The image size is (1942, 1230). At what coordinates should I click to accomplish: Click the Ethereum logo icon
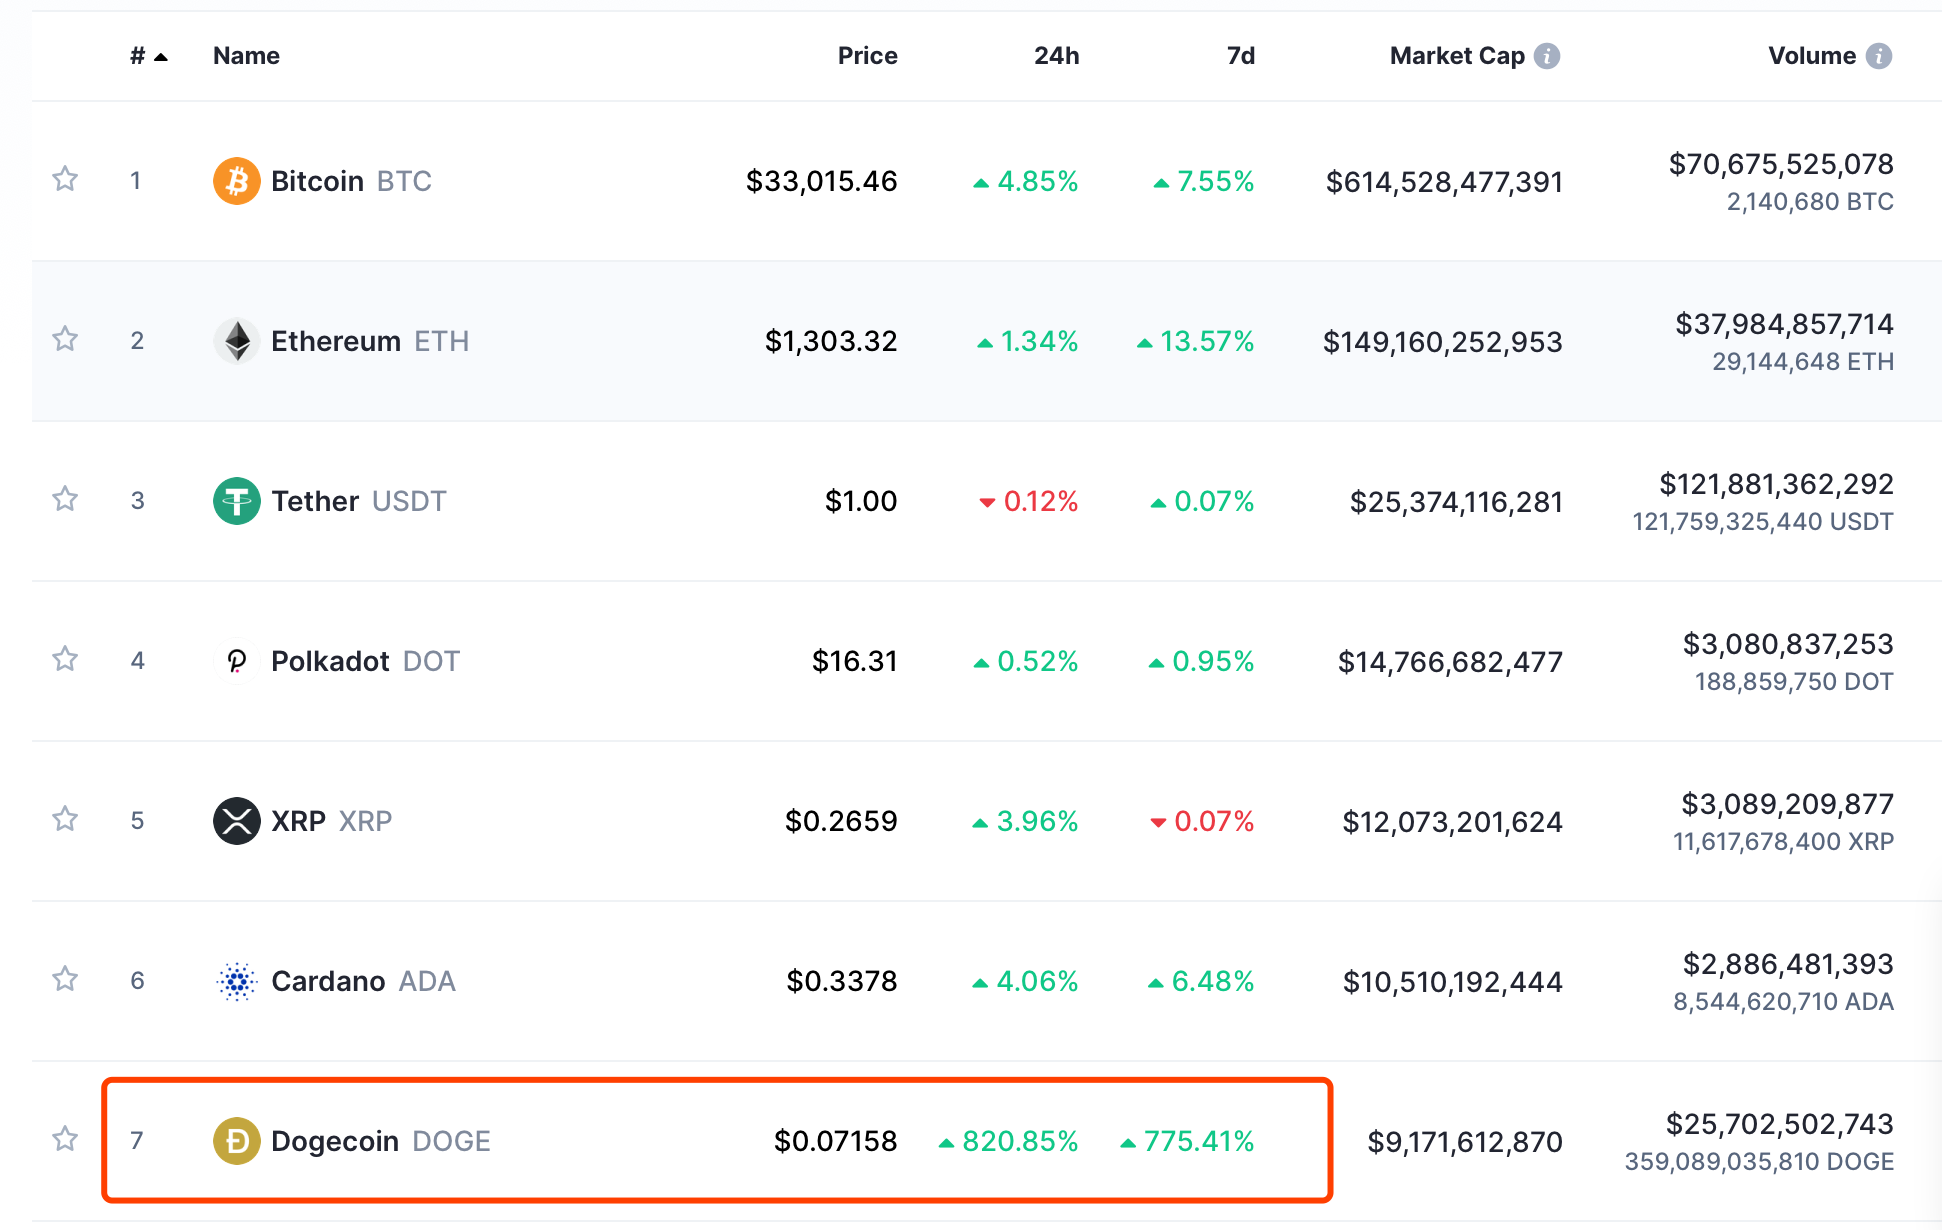pyautogui.click(x=236, y=341)
